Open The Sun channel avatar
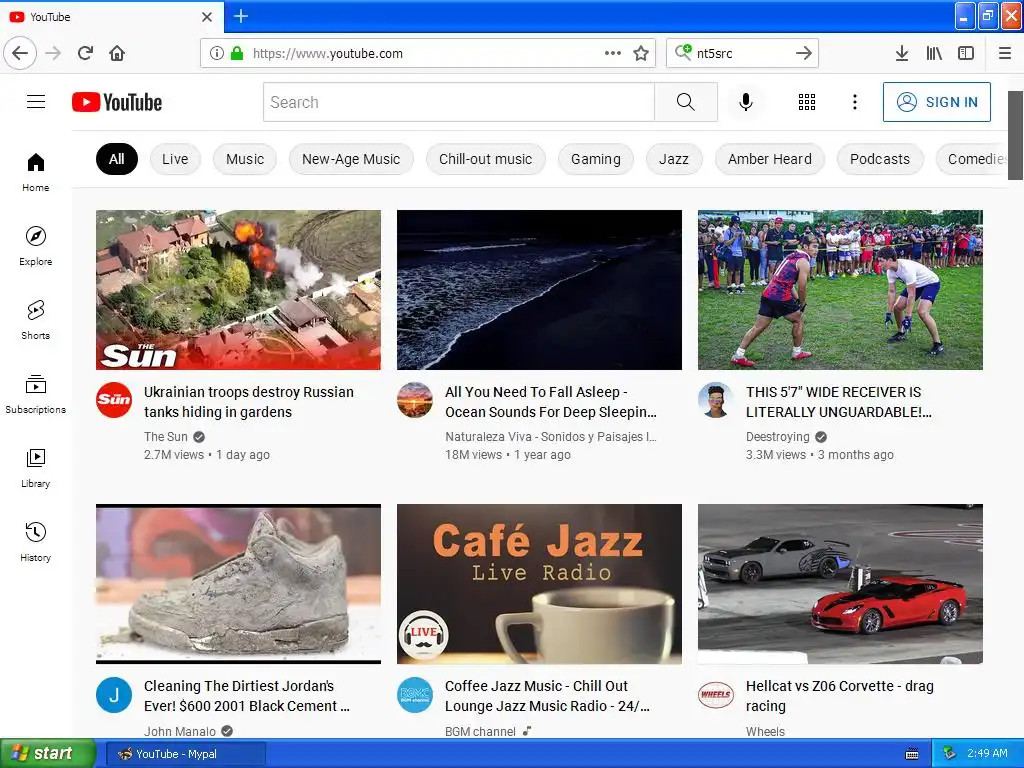The image size is (1024, 768). [x=114, y=400]
